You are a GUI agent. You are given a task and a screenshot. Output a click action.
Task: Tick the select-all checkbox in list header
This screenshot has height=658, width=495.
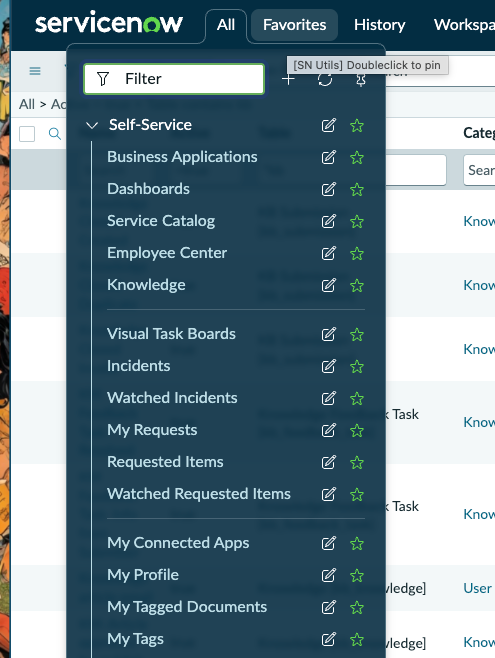click(27, 134)
